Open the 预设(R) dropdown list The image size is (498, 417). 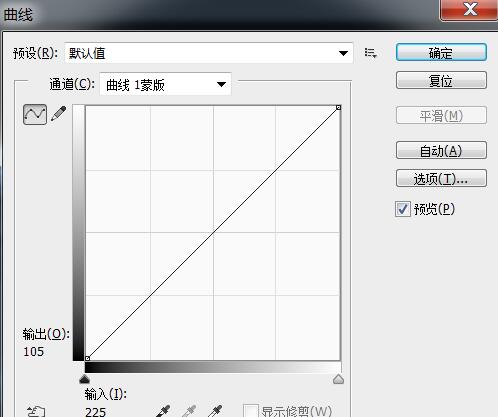(209, 53)
